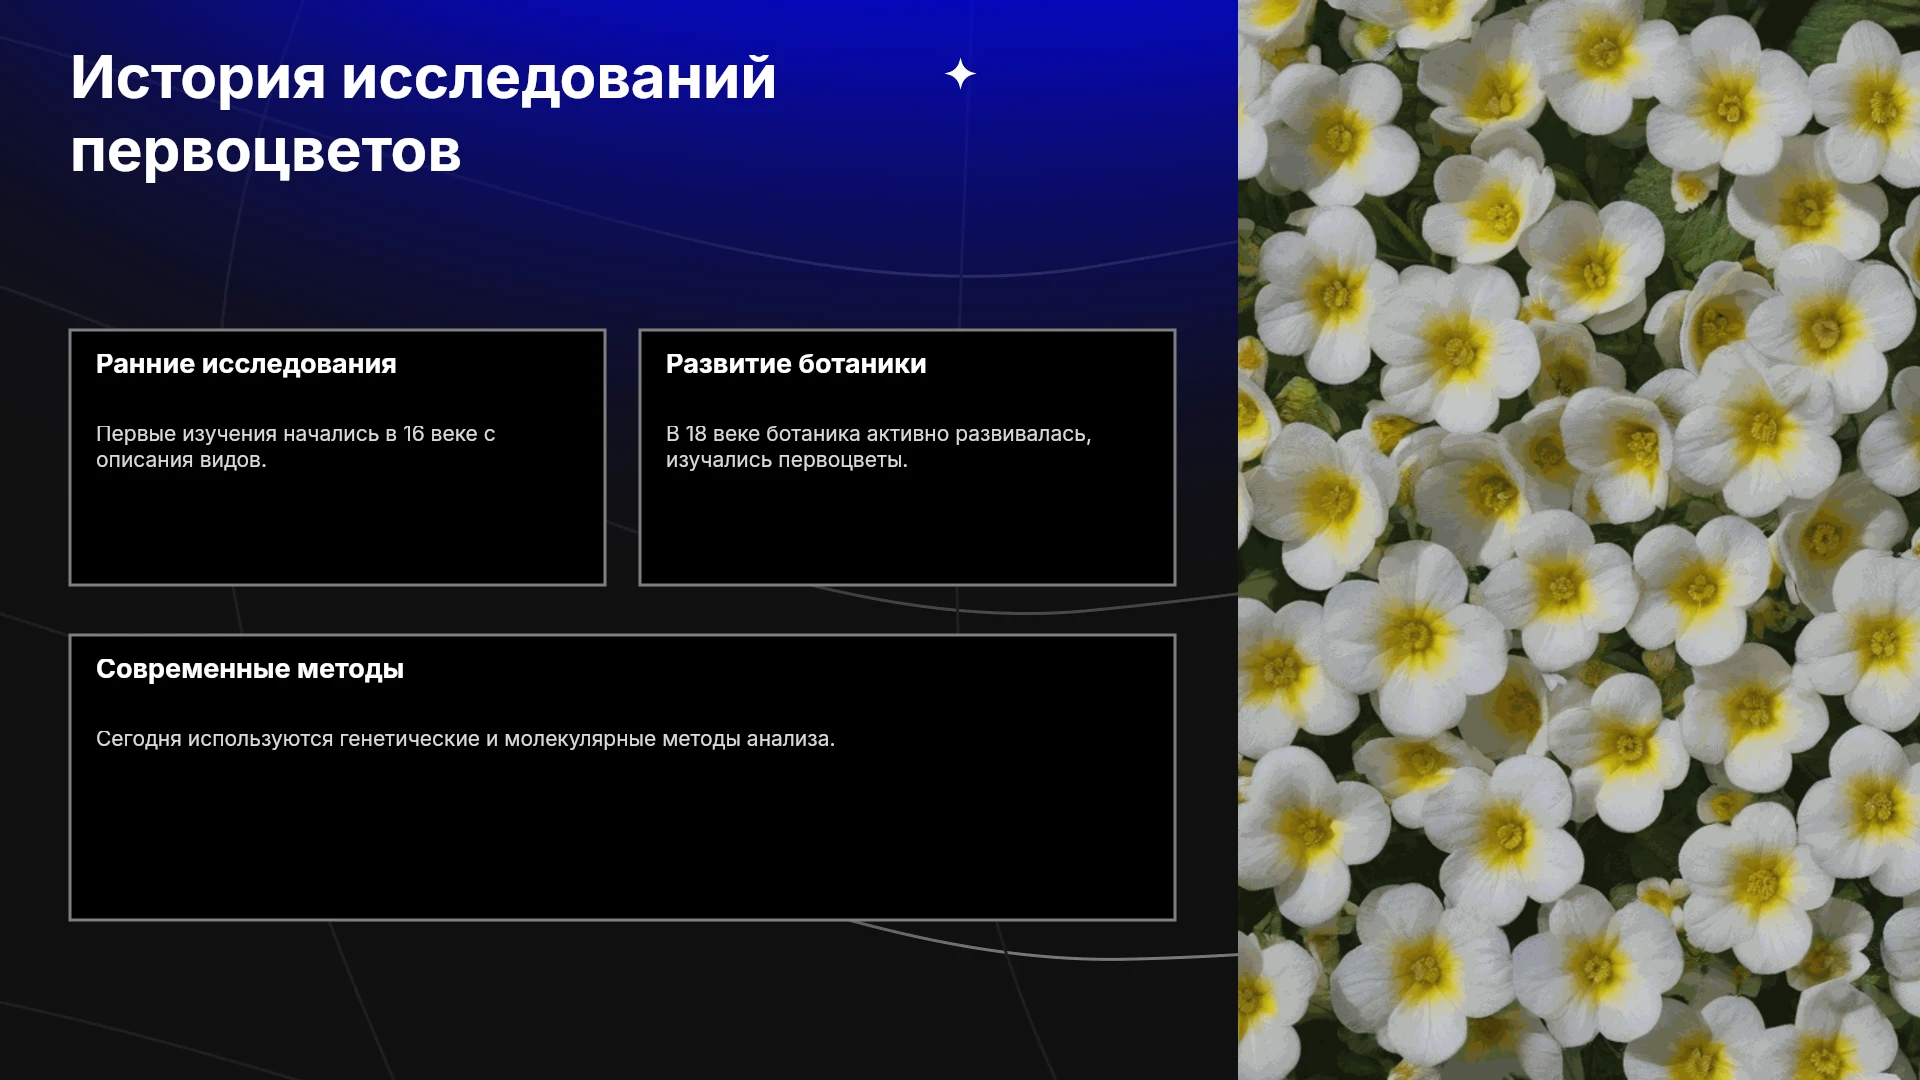Select the "Развитие ботаники" card heading
The image size is (1920, 1080).
coord(796,364)
